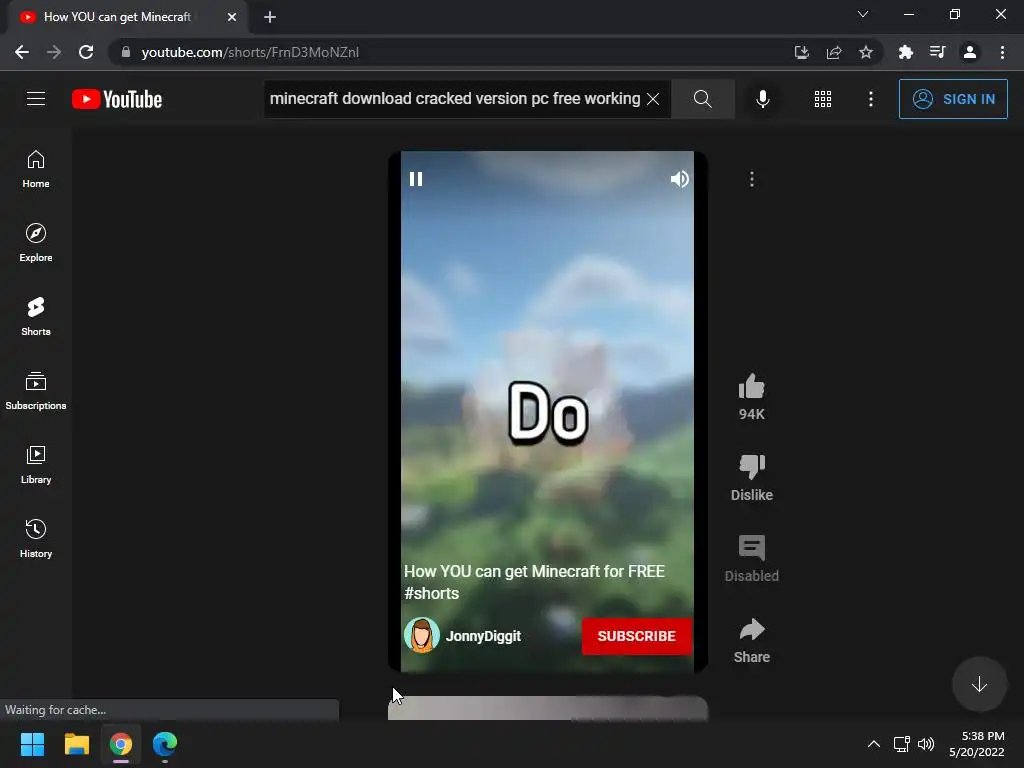Open Subscriptions in the sidebar

36,391
